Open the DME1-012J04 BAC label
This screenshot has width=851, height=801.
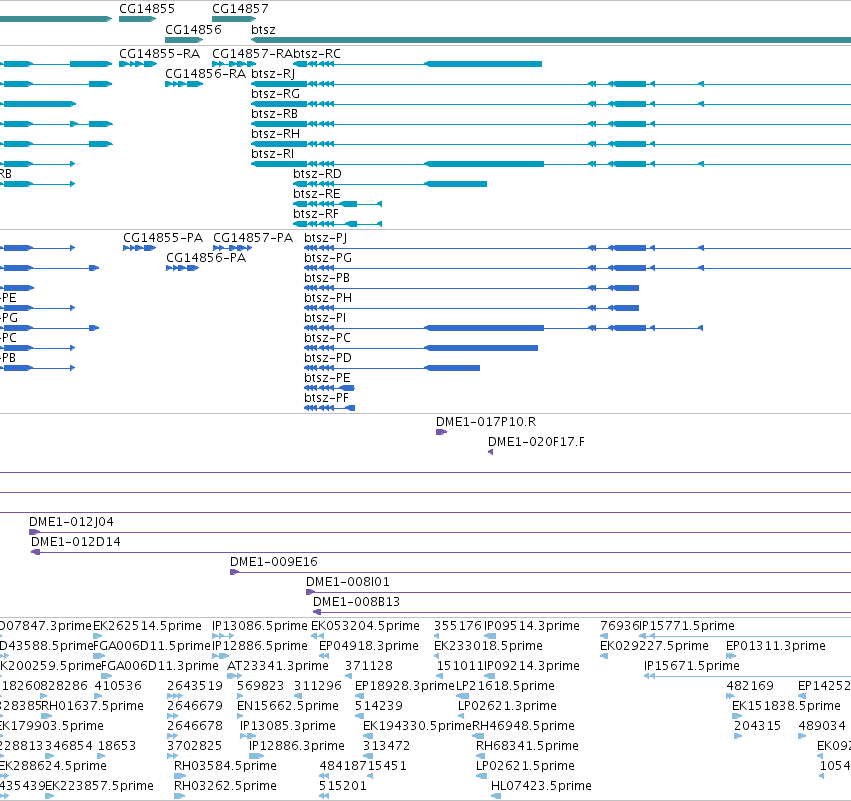(71, 522)
